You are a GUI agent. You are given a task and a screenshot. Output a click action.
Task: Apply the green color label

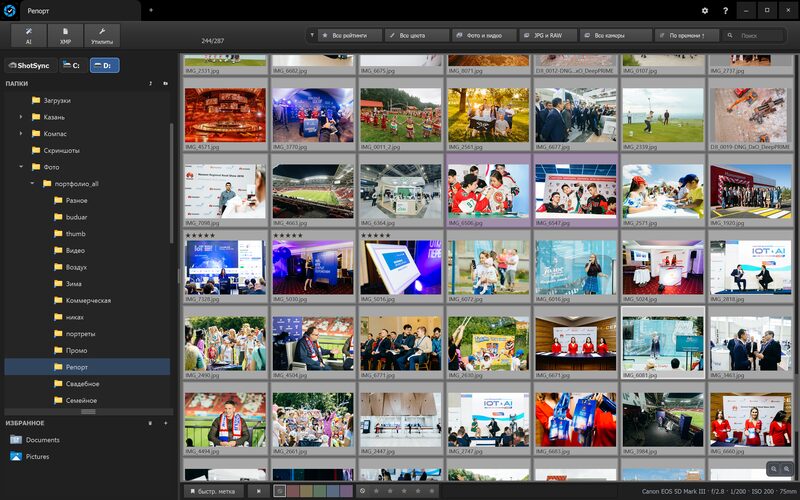tap(319, 491)
